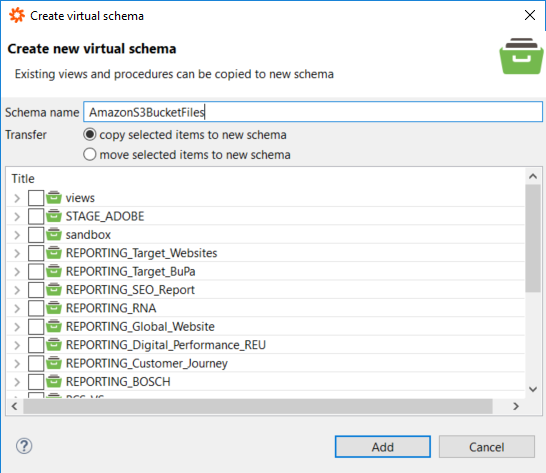Expand the REPORTING_Target_BuPa node
Image resolution: width=546 pixels, height=473 pixels.
(17, 272)
